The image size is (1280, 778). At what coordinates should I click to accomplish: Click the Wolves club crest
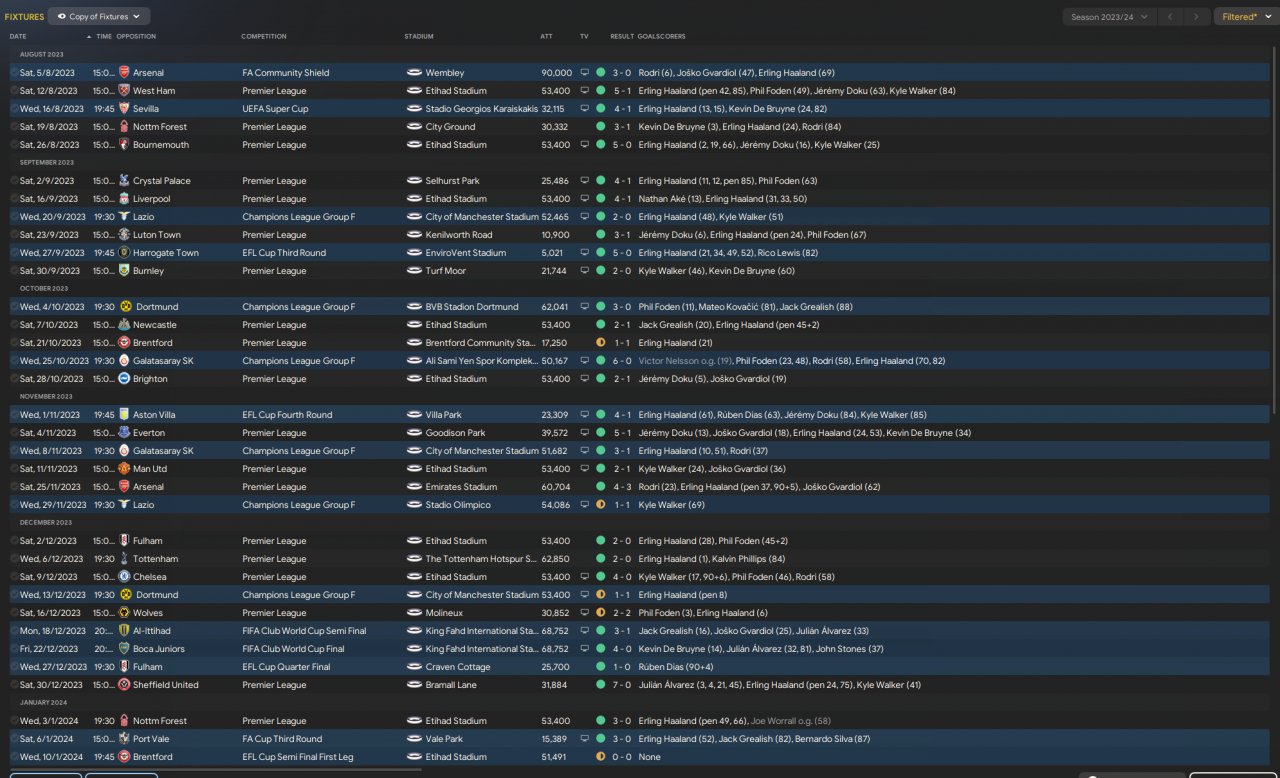[x=124, y=613]
